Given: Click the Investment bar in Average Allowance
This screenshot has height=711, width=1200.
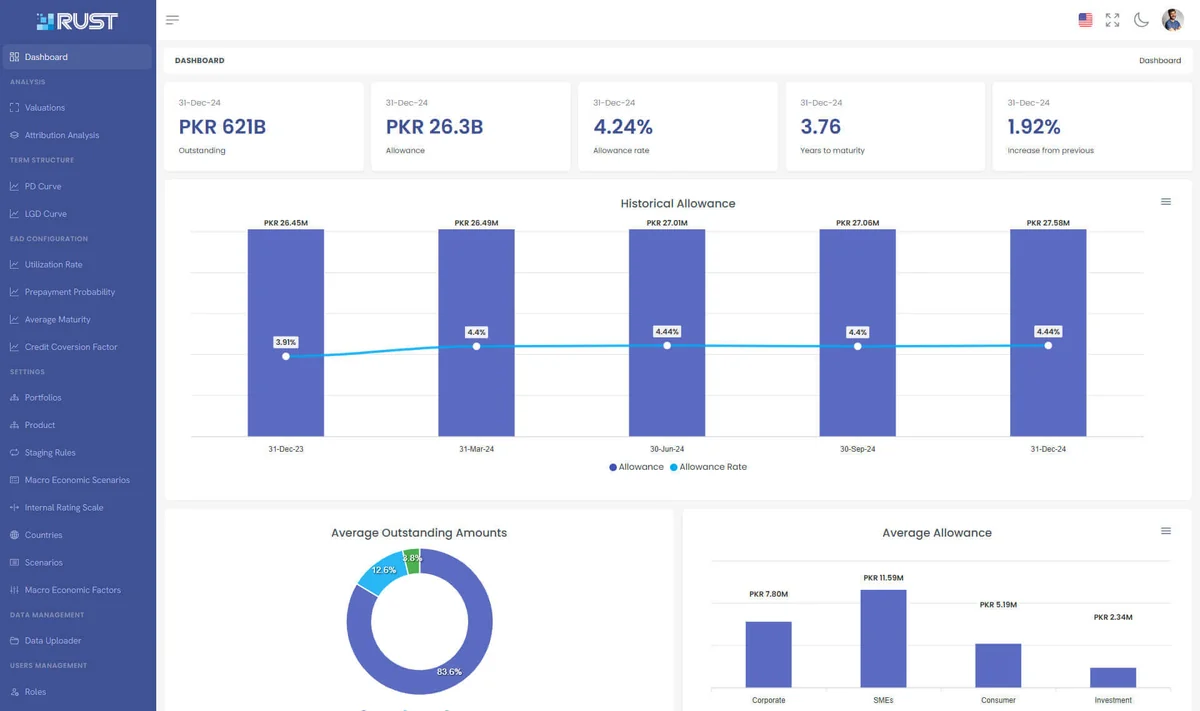Looking at the screenshot, I should (x=1113, y=678).
